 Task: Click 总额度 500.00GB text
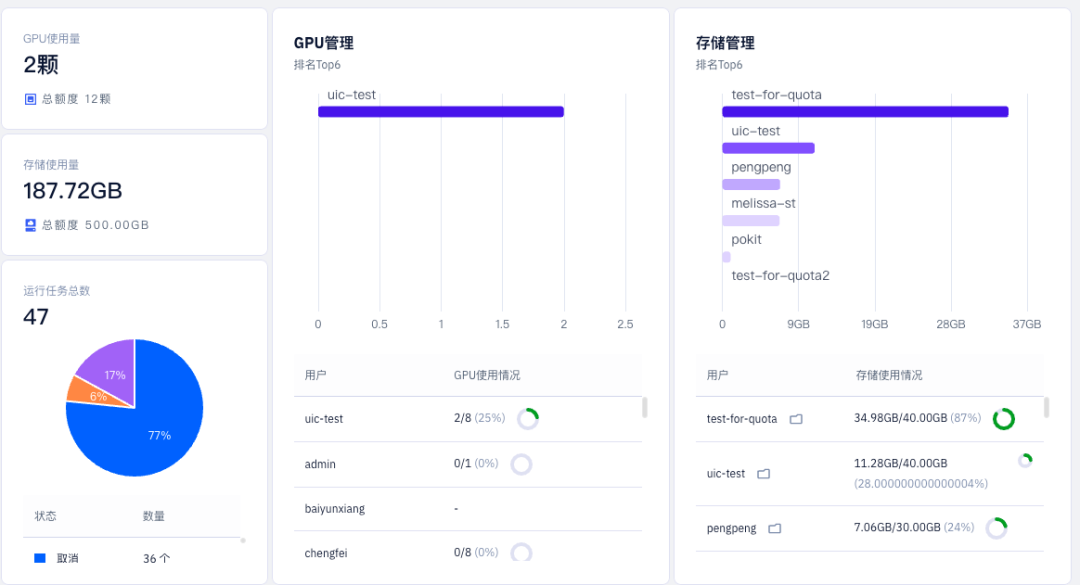click(95, 225)
